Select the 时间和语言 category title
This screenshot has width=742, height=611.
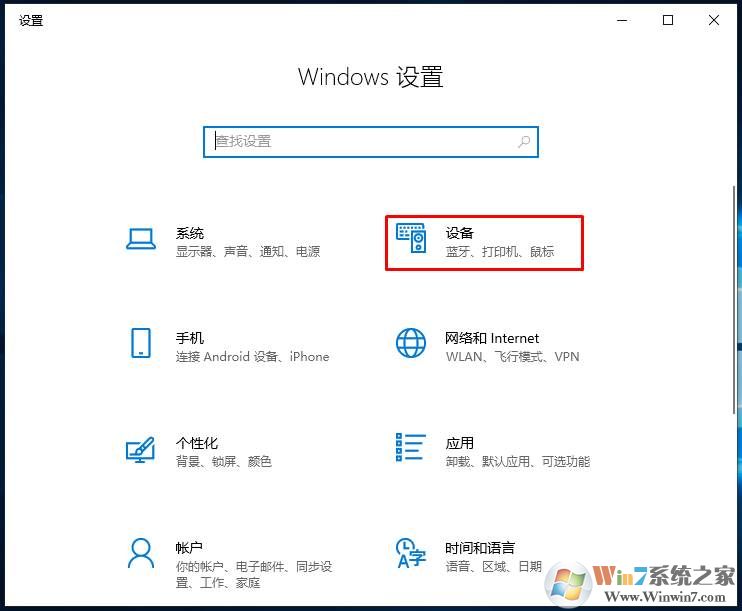[480, 548]
